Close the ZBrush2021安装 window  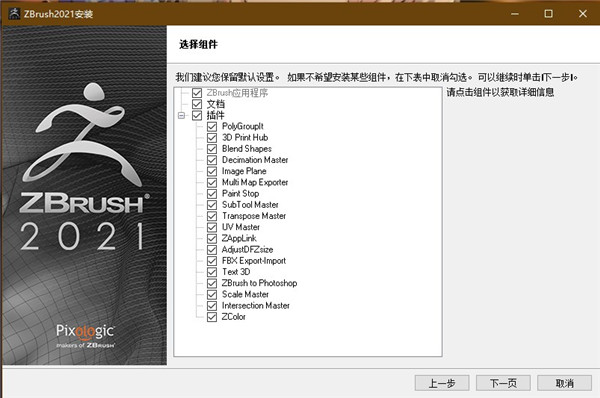point(583,14)
